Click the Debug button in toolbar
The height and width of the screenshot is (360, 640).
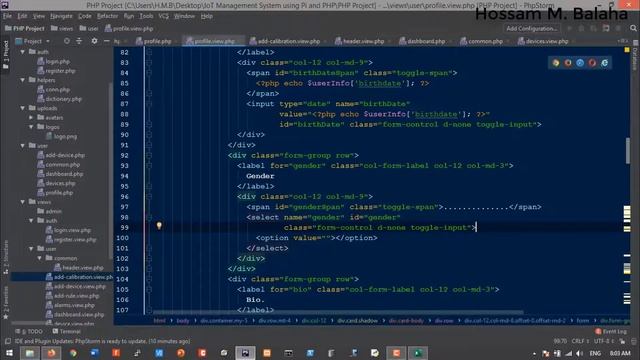[582, 29]
